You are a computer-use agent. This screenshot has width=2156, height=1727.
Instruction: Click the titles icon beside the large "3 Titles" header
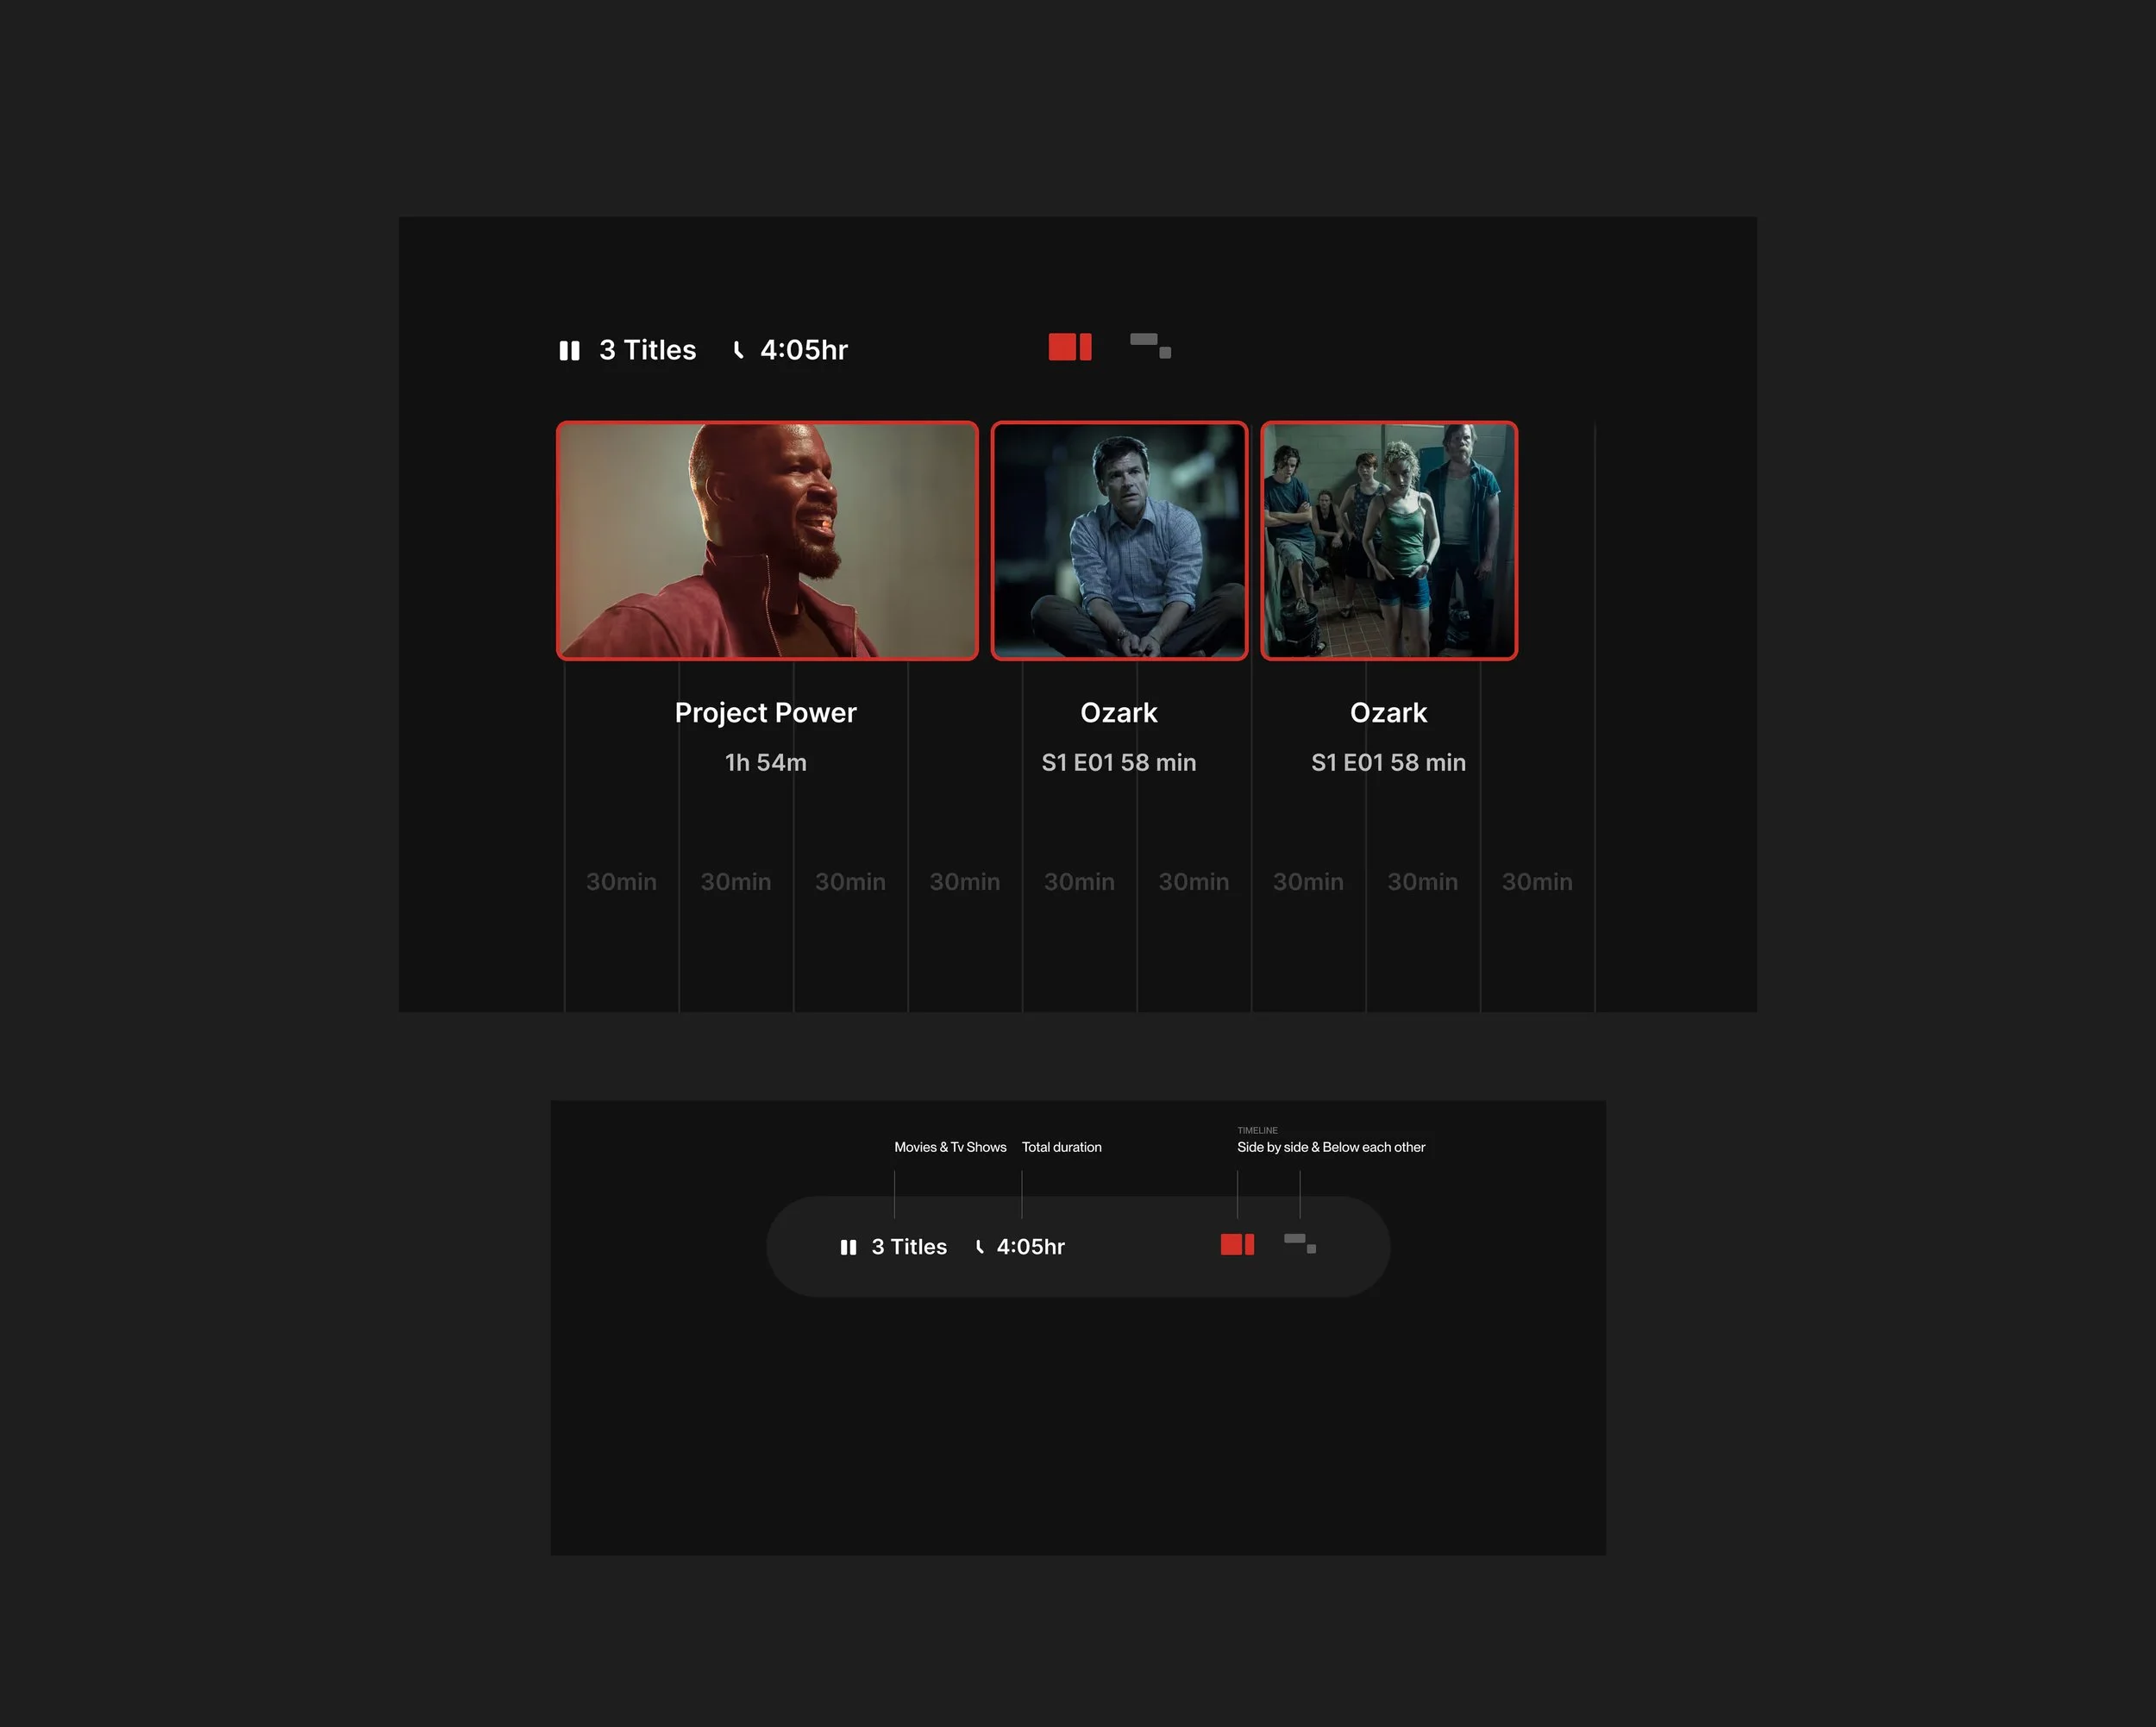(x=569, y=350)
